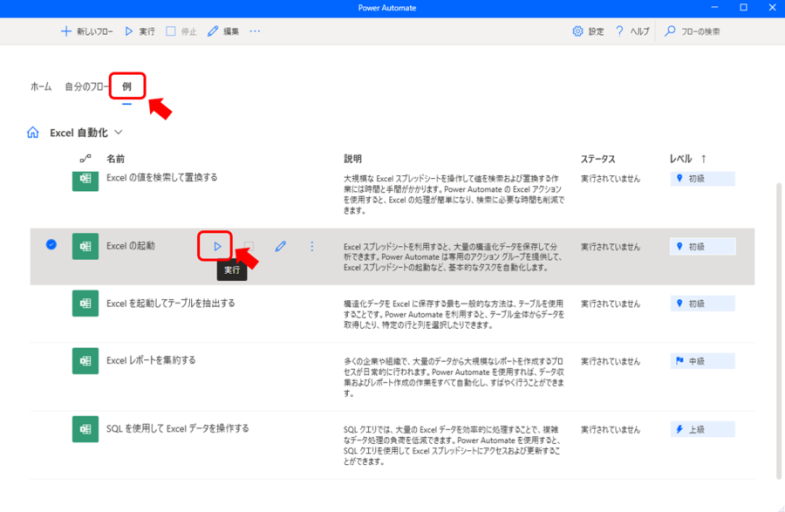The height and width of the screenshot is (512, 785).
Task: Click the ステータス column header
Action: [598, 159]
